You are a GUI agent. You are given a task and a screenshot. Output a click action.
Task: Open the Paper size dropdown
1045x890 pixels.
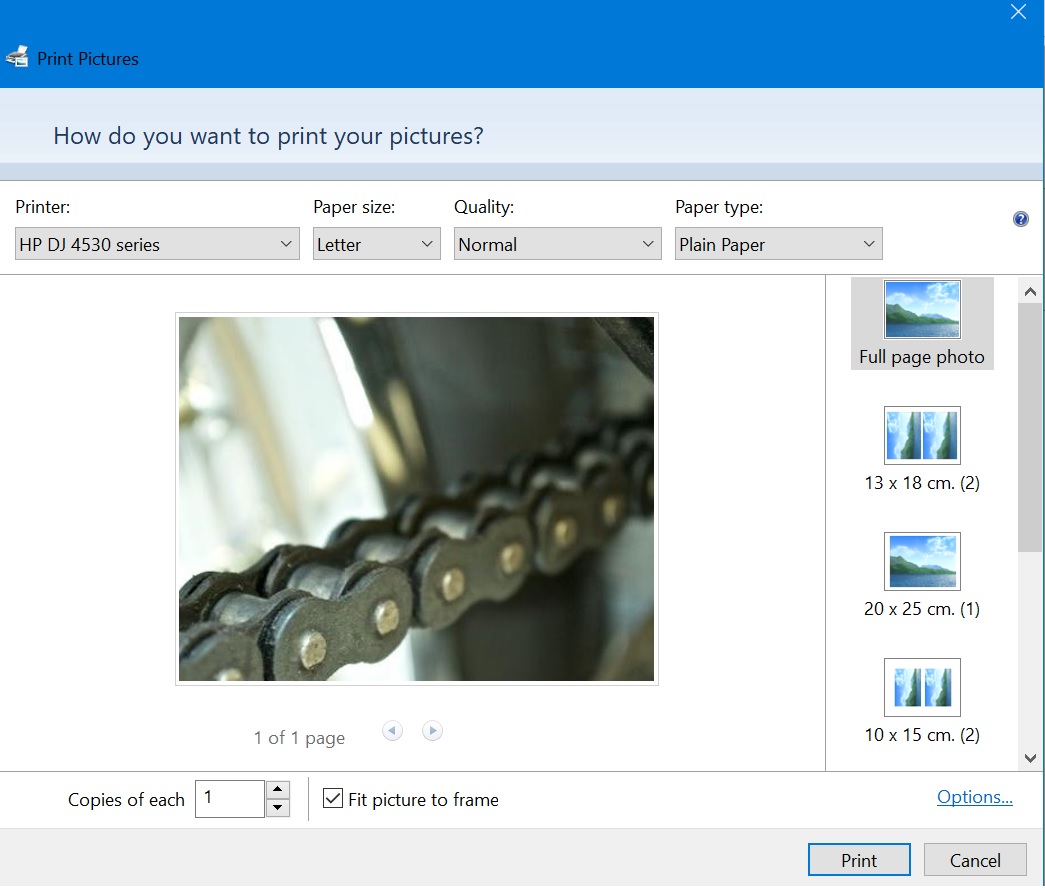pyautogui.click(x=377, y=245)
